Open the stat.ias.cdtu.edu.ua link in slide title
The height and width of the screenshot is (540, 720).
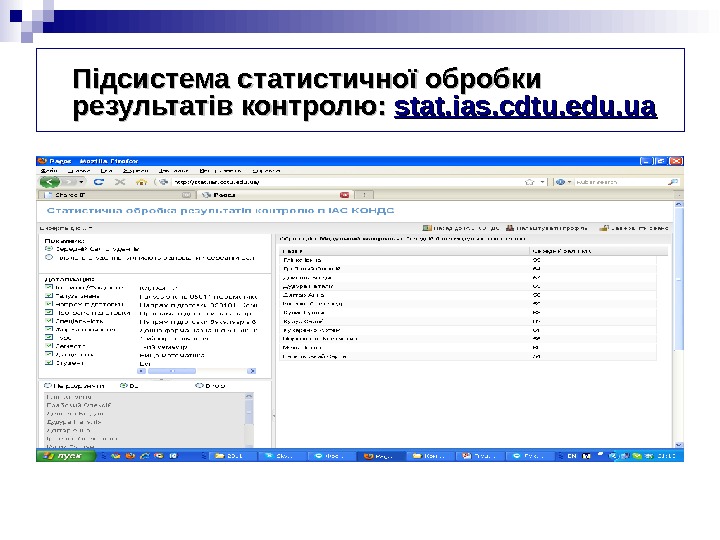click(525, 107)
